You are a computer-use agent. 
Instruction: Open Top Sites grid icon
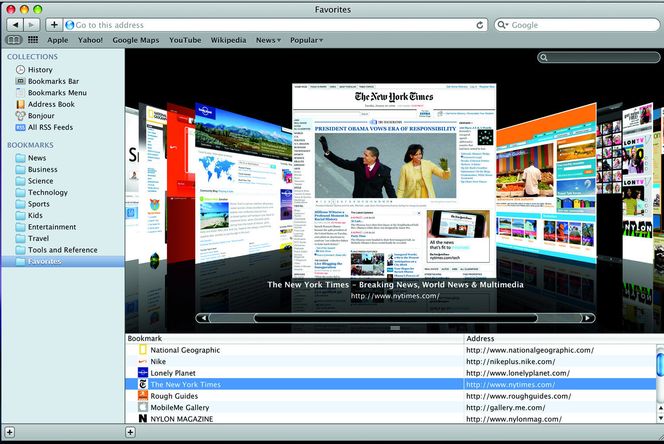33,40
